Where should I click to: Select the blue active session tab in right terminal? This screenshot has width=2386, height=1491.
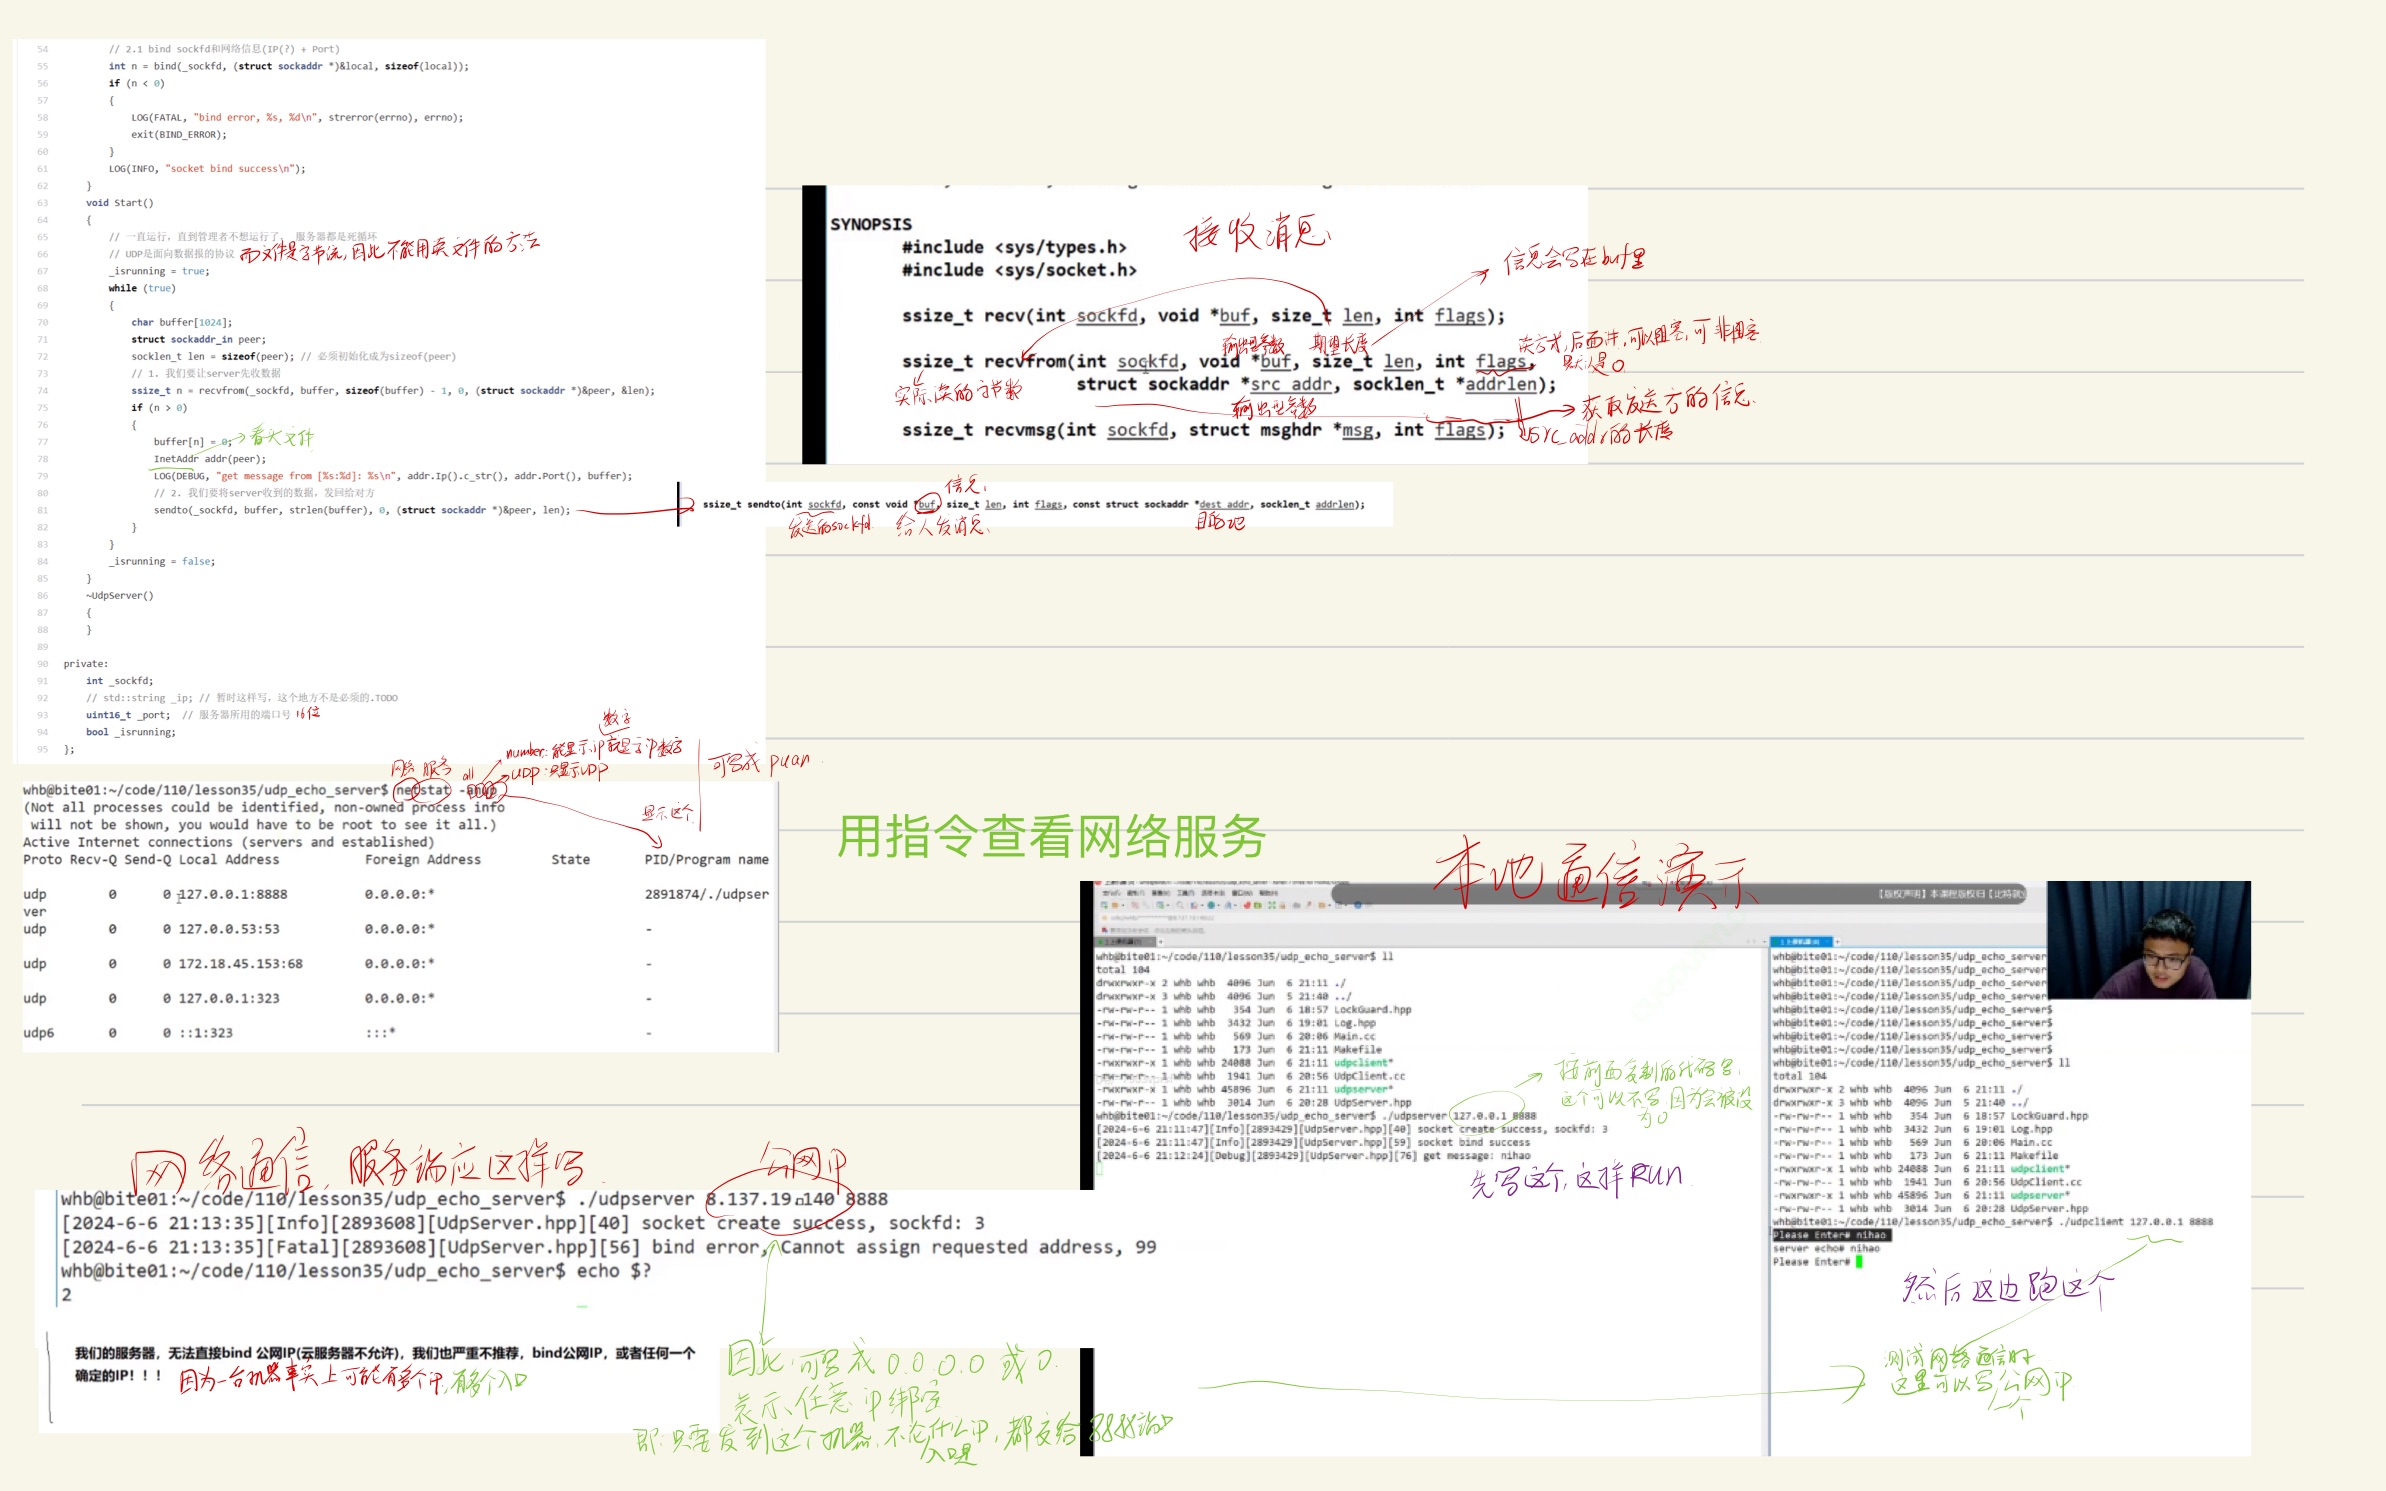(x=1800, y=942)
